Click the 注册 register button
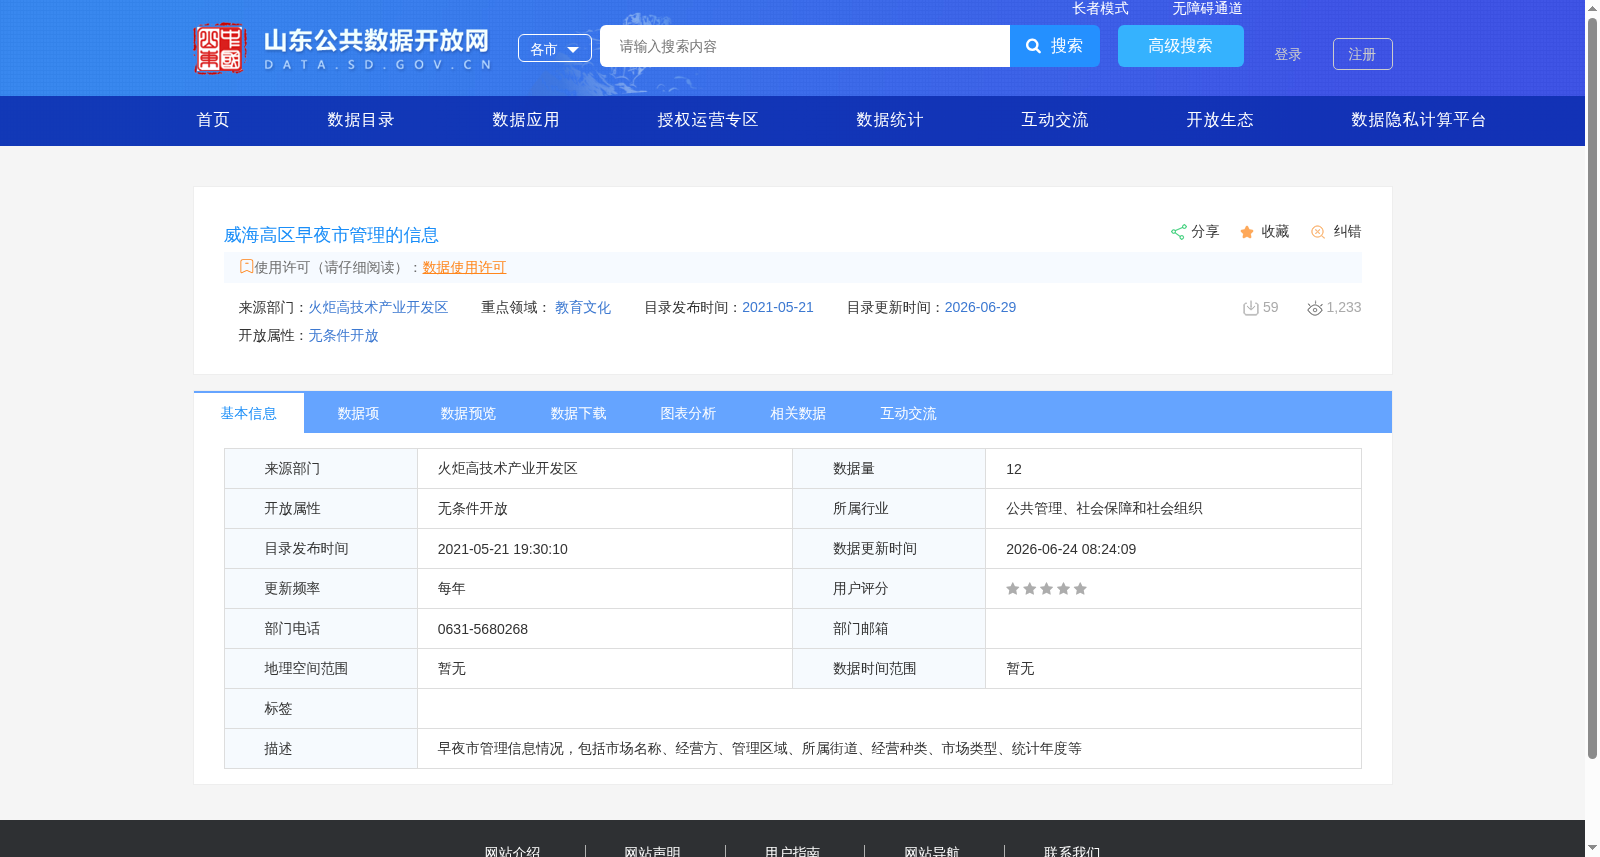The height and width of the screenshot is (857, 1600). tap(1363, 54)
